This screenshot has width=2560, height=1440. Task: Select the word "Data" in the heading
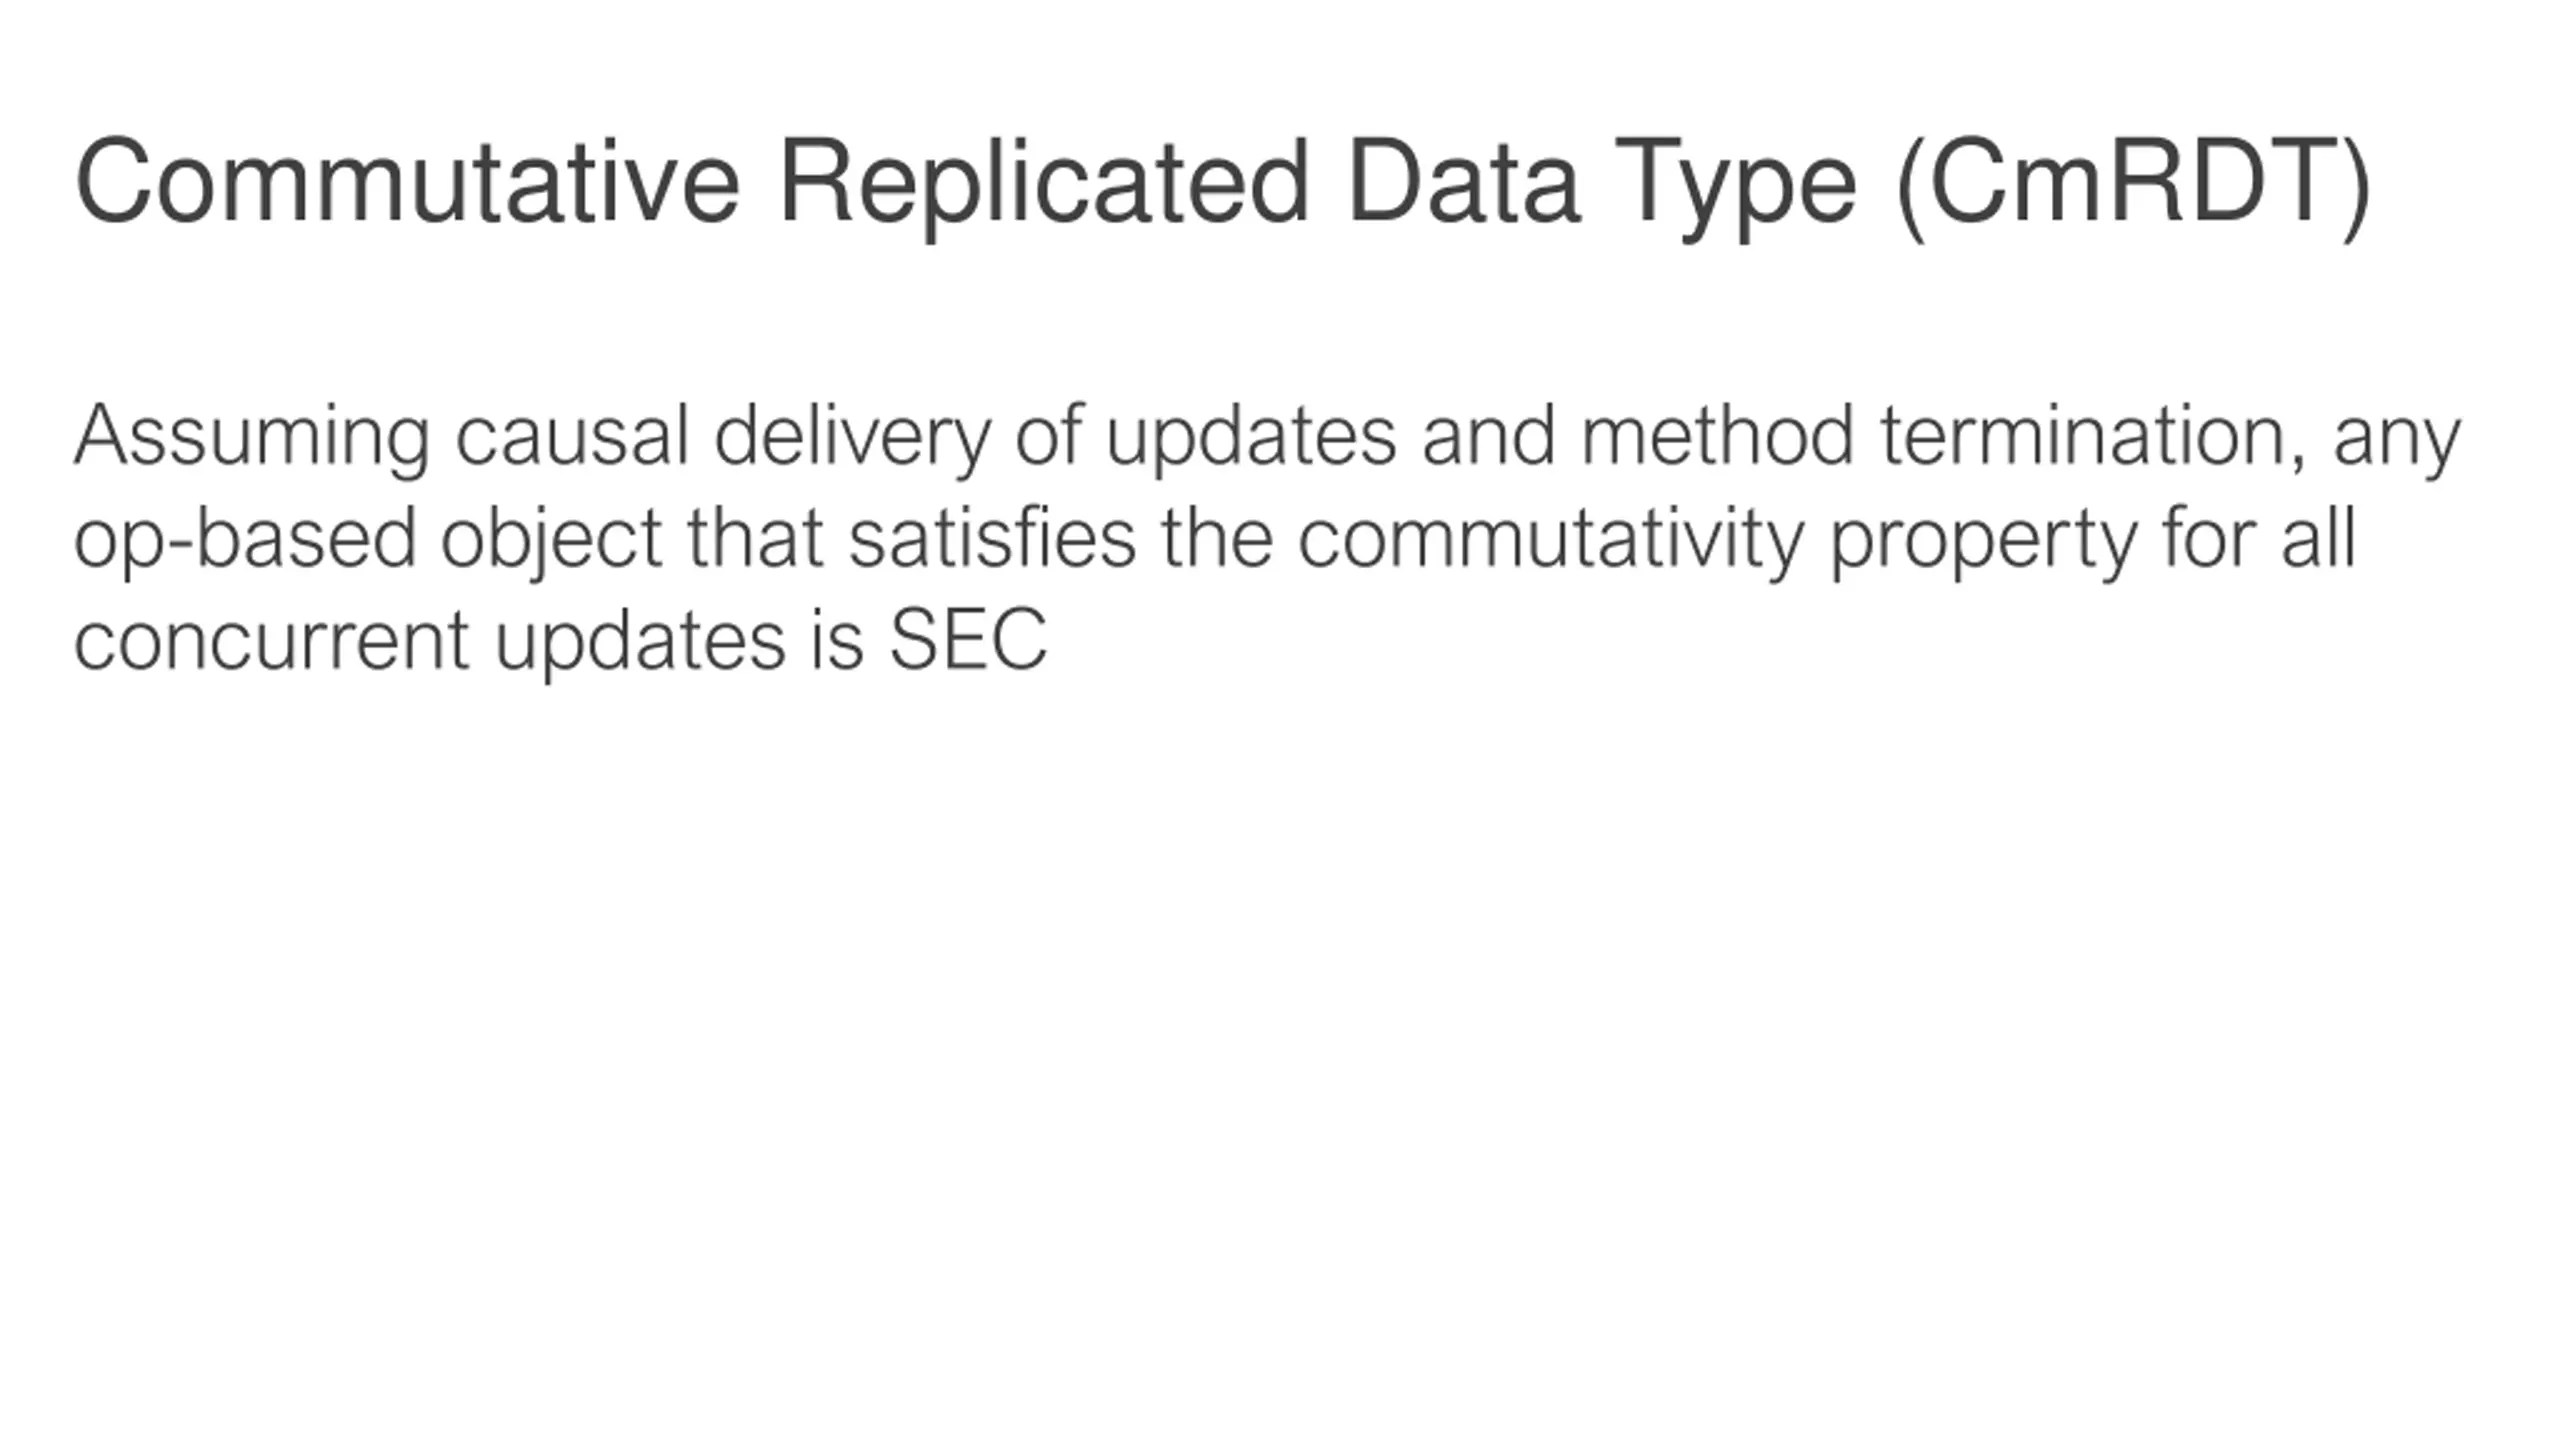[x=1465, y=182]
